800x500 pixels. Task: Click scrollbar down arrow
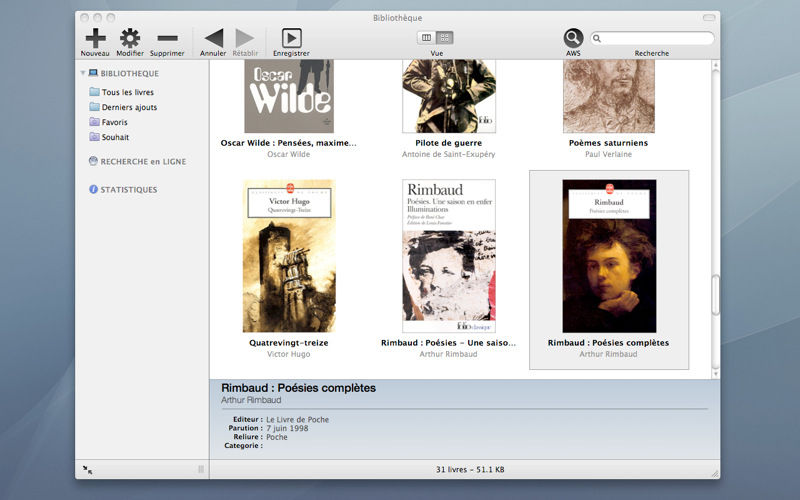tap(715, 374)
